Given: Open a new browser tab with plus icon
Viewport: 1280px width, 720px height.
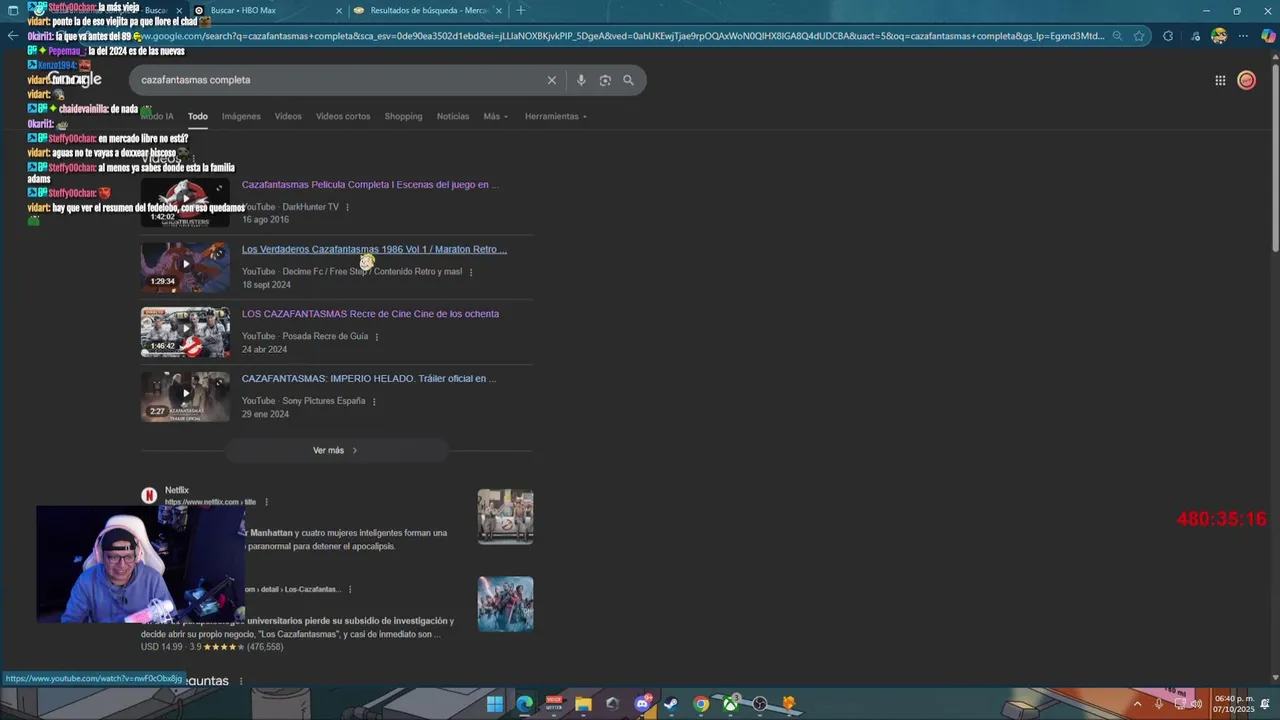Looking at the screenshot, I should click(x=521, y=10).
